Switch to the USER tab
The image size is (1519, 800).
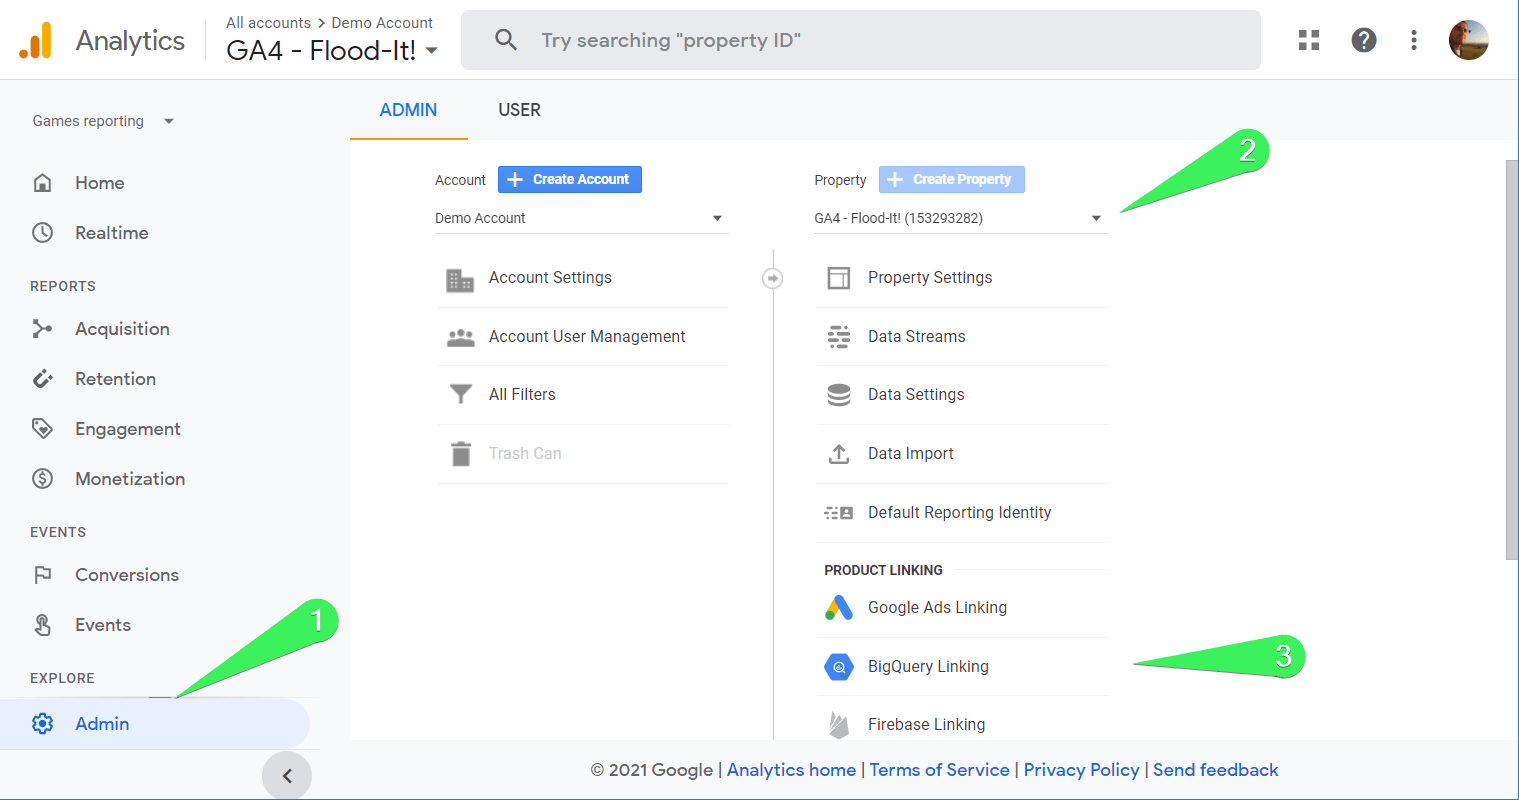(520, 110)
